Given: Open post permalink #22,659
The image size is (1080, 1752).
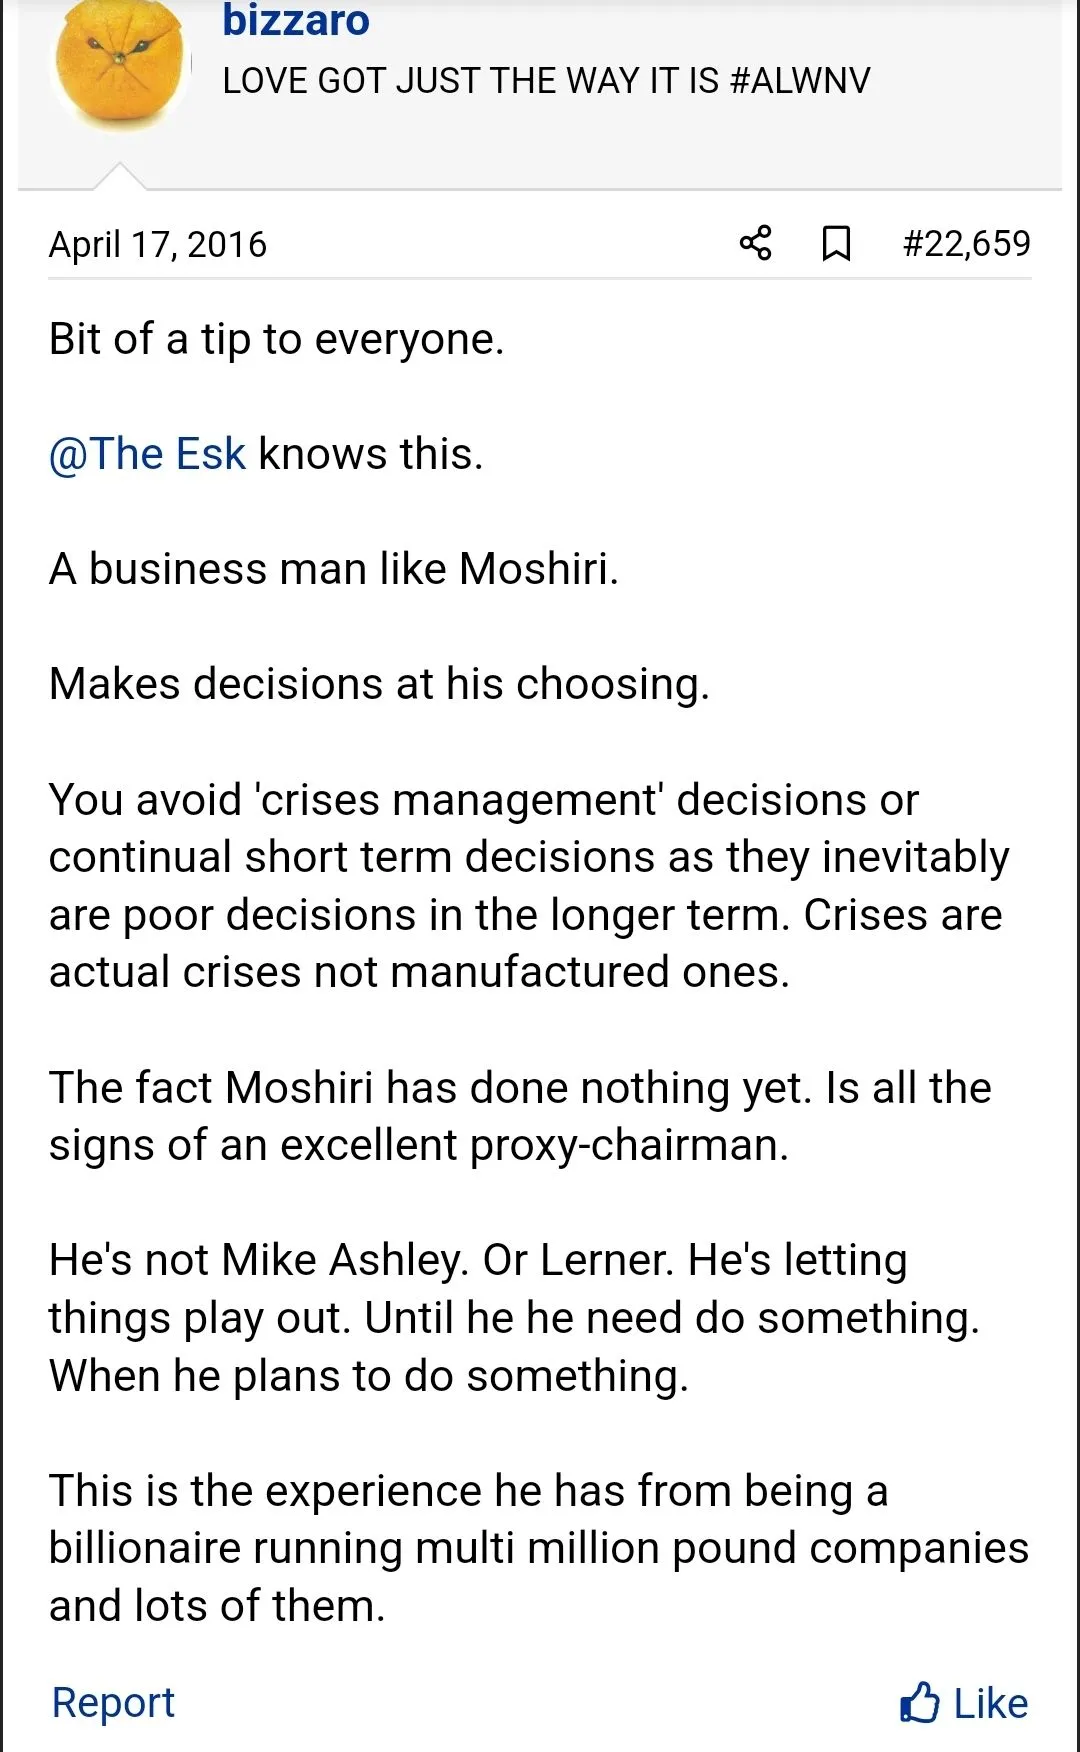Looking at the screenshot, I should pos(966,243).
